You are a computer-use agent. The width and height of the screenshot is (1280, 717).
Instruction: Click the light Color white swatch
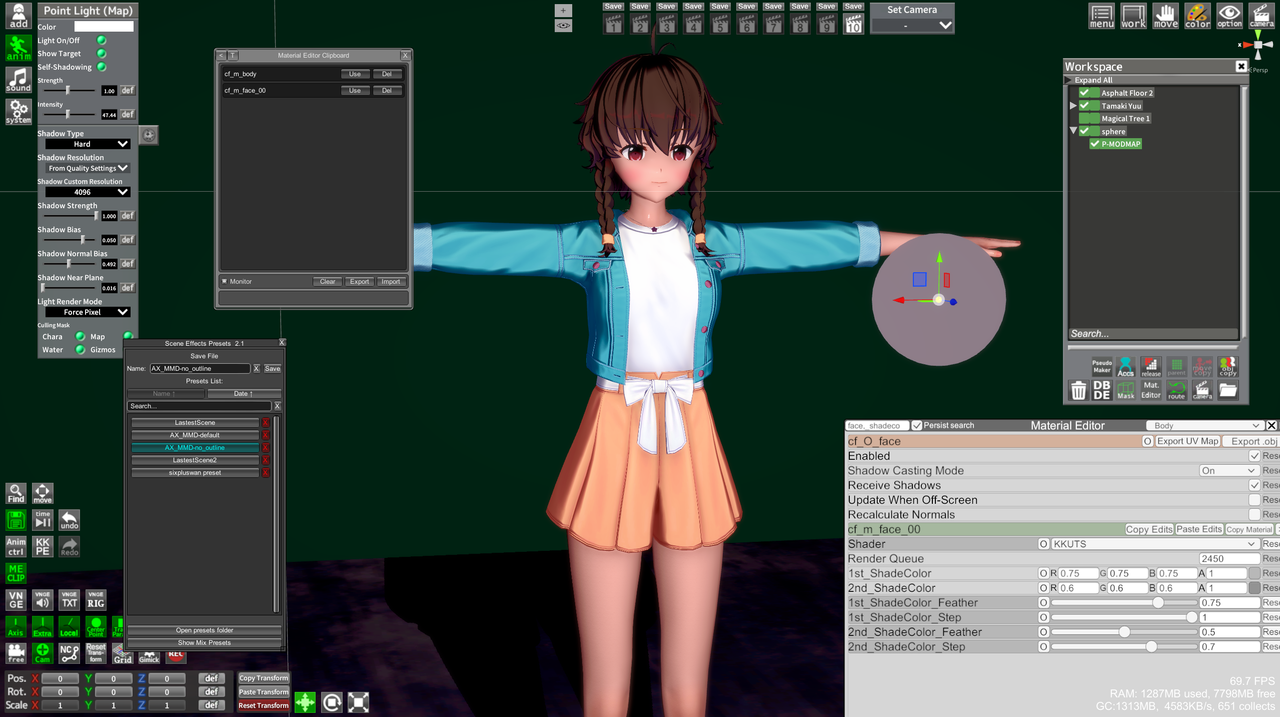click(104, 27)
